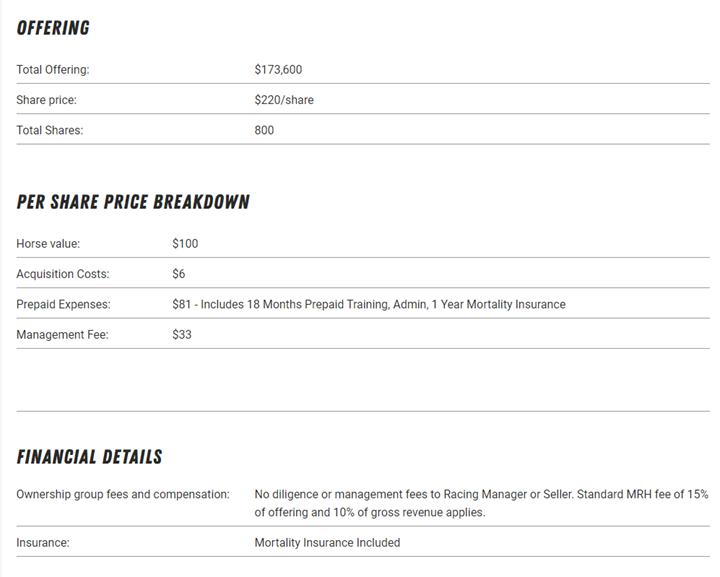Click the $81 prepaid training description text

(x=369, y=304)
